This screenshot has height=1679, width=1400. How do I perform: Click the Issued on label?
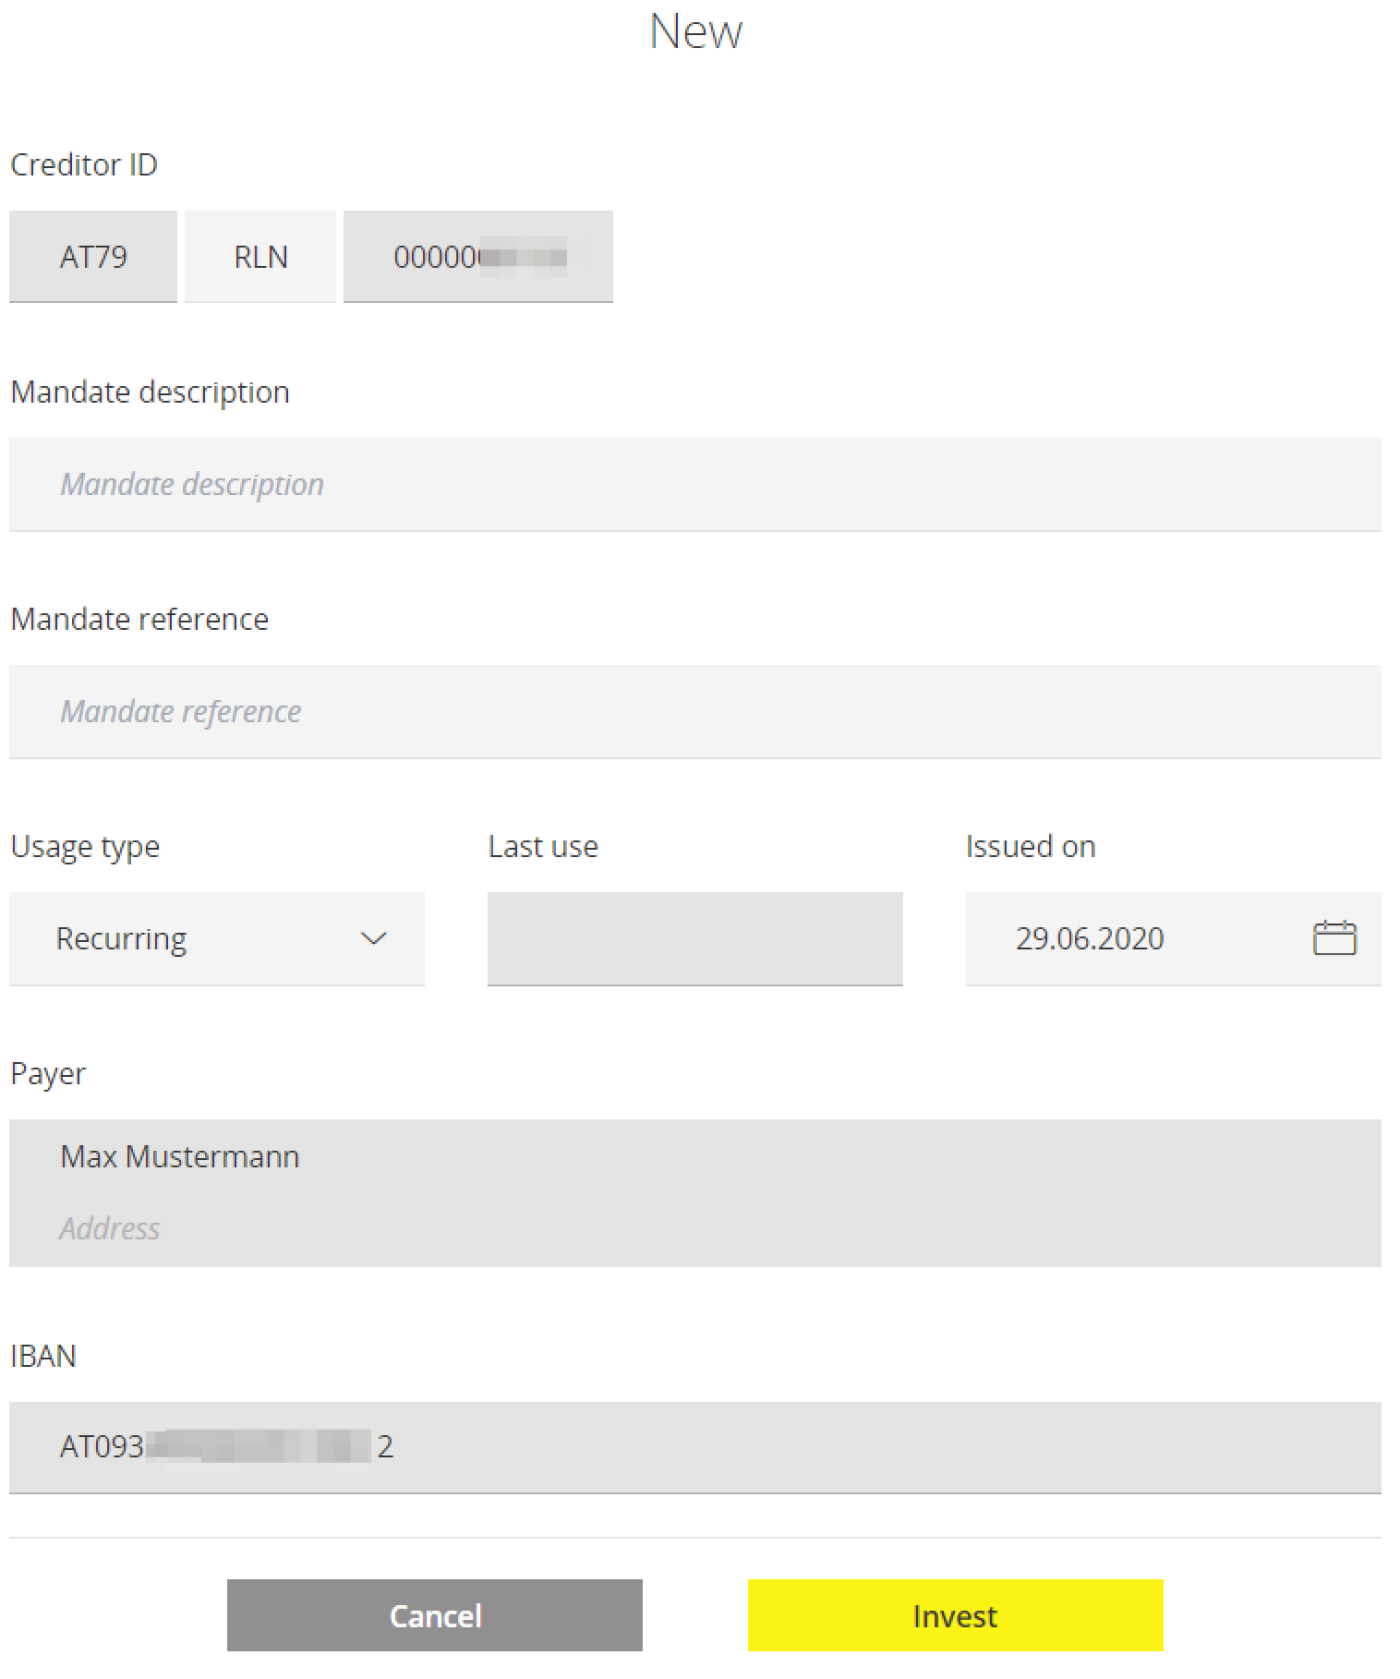click(1030, 846)
